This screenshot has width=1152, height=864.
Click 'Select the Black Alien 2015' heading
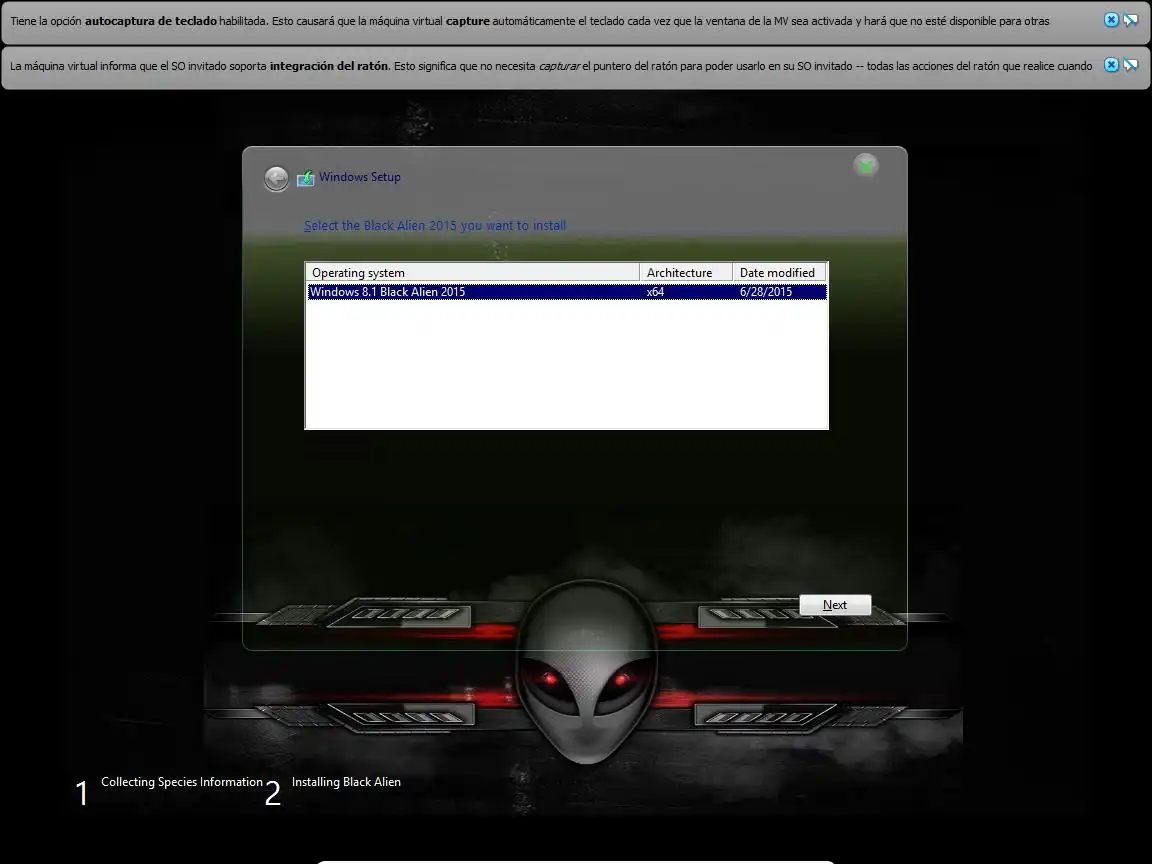pos(435,226)
